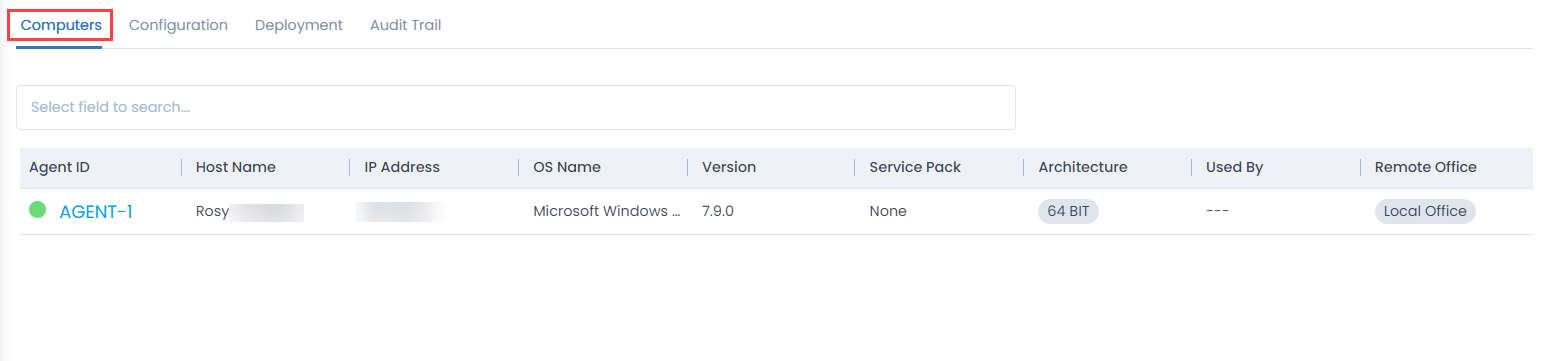Open the AGENT-1 link
The image size is (1543, 361).
coord(96,211)
